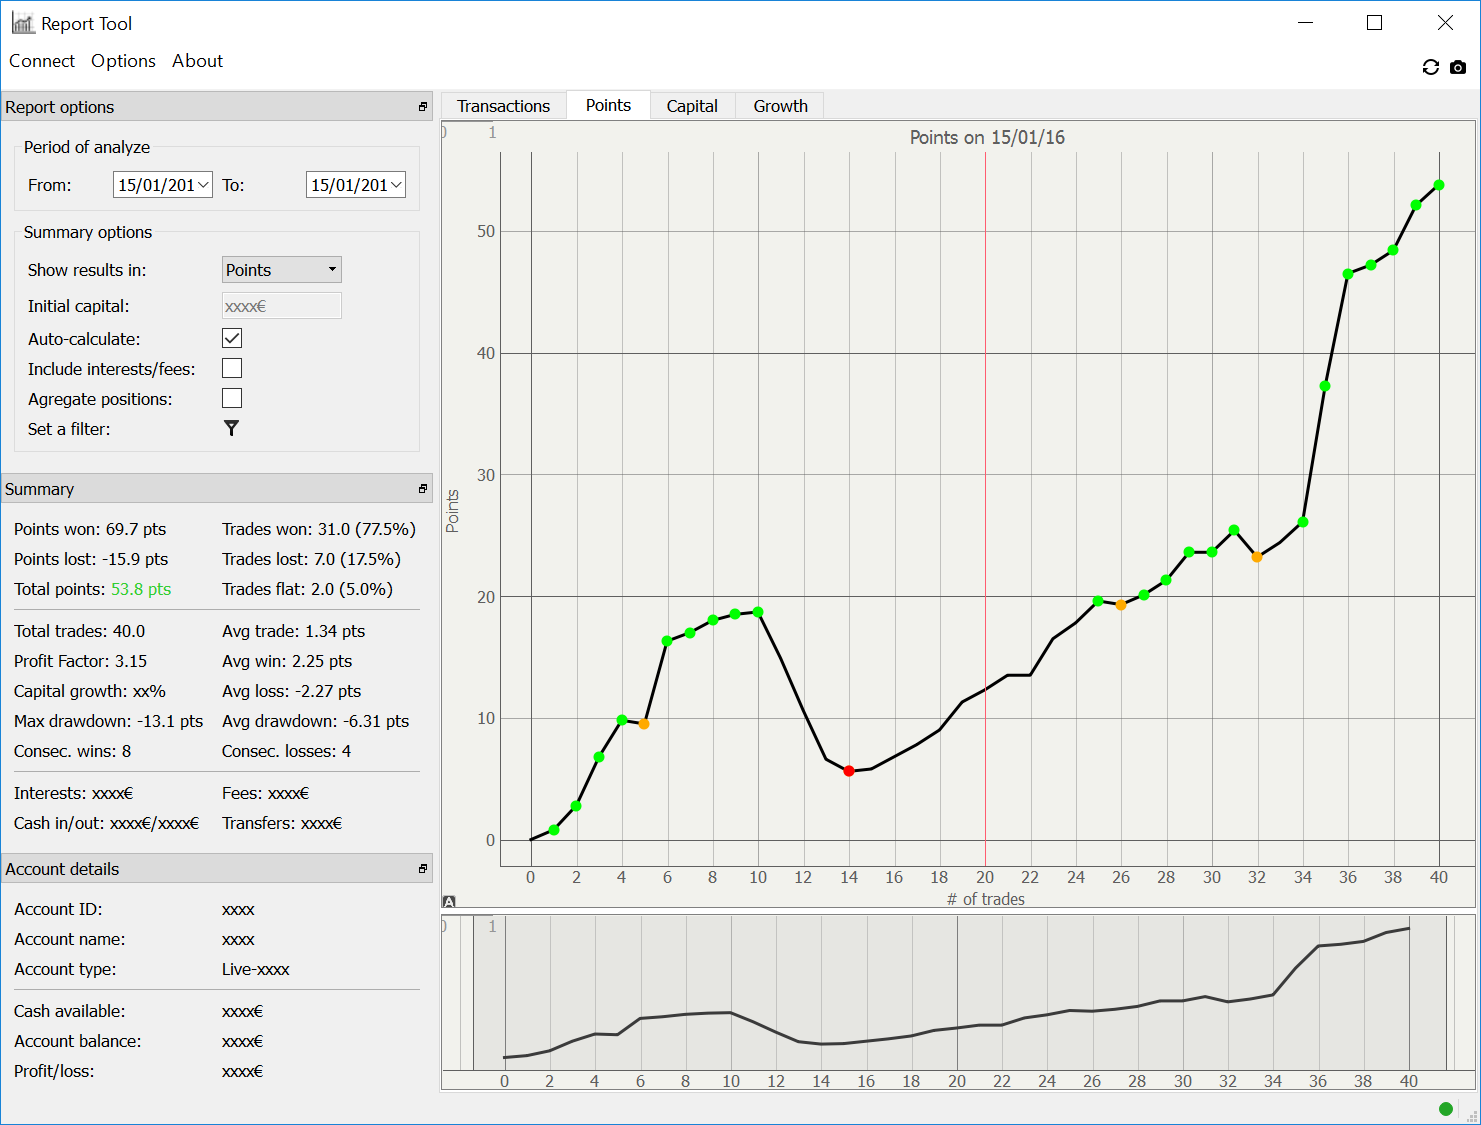
Task: Switch to the Growth tab
Action: coord(780,106)
